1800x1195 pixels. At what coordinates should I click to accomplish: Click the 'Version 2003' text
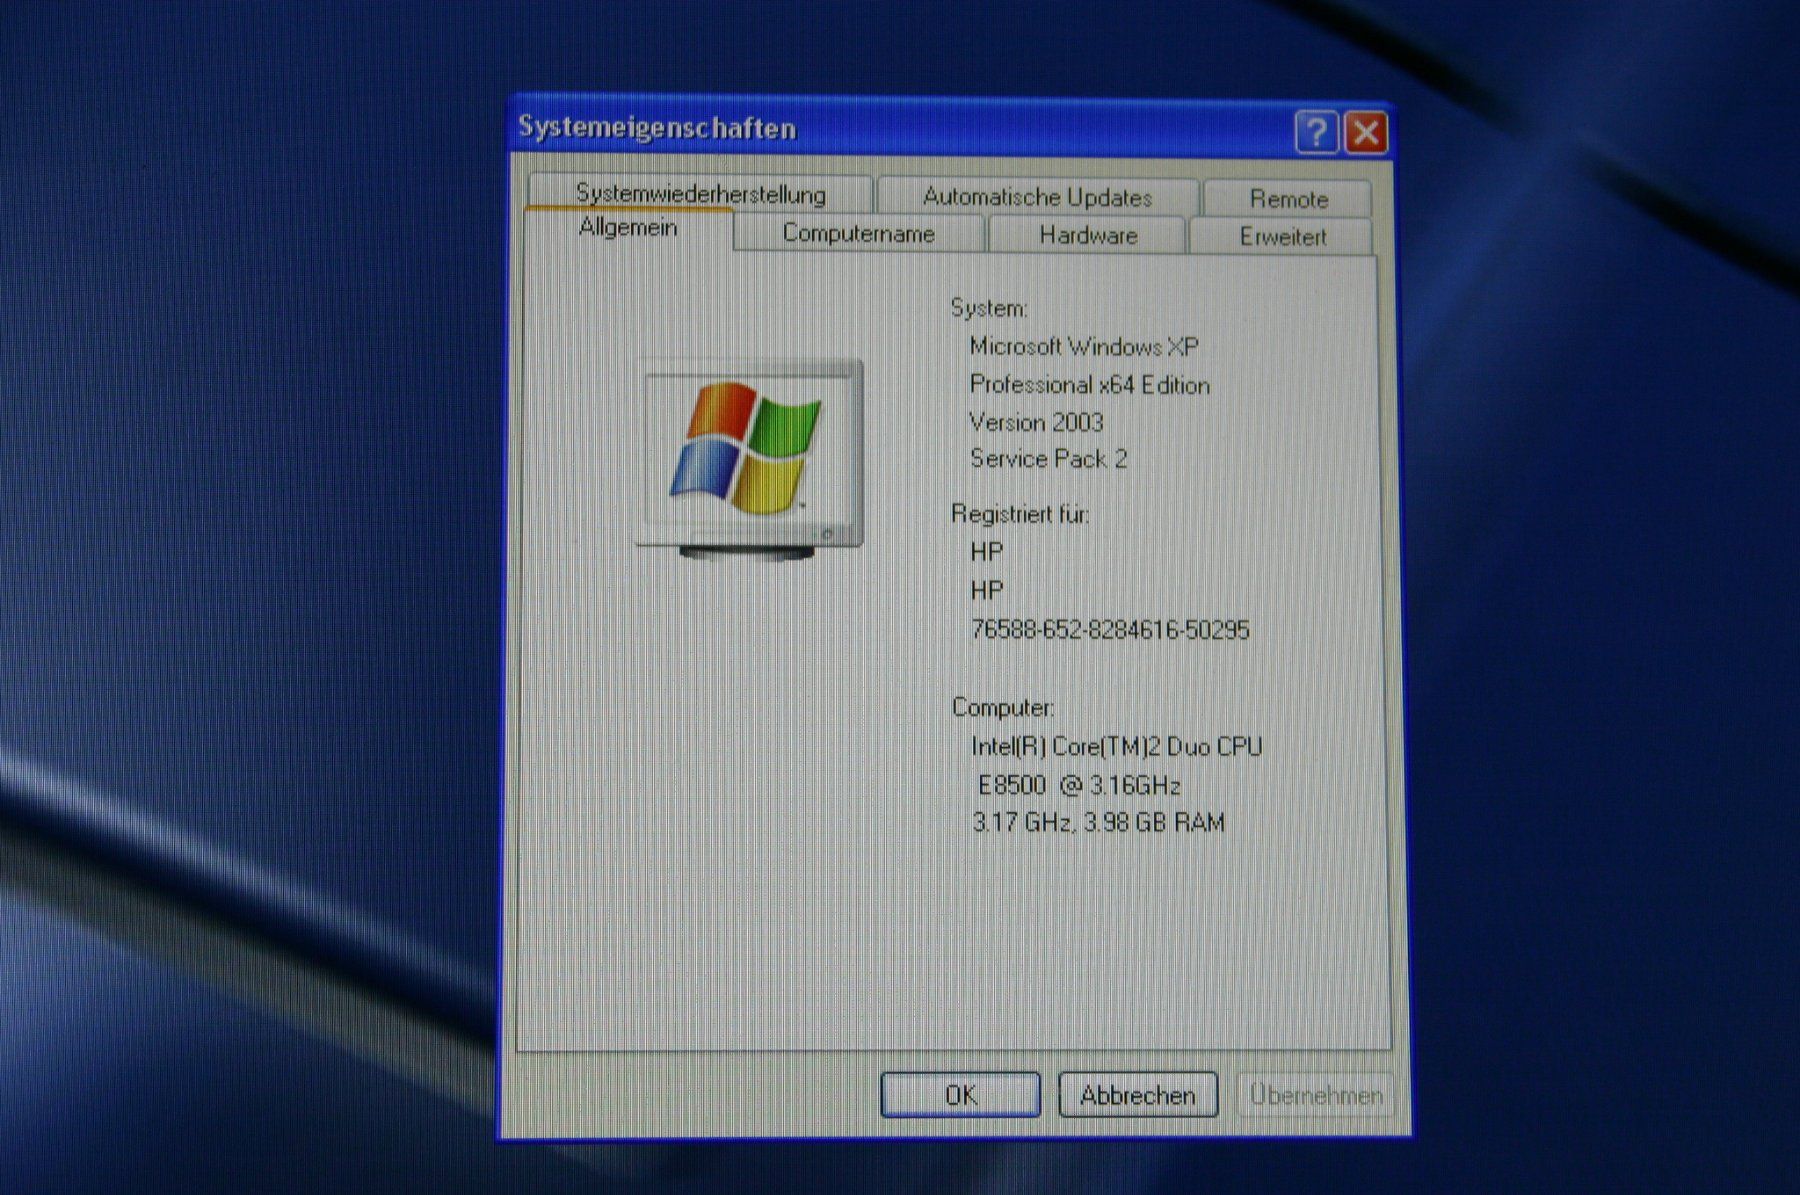(1036, 422)
